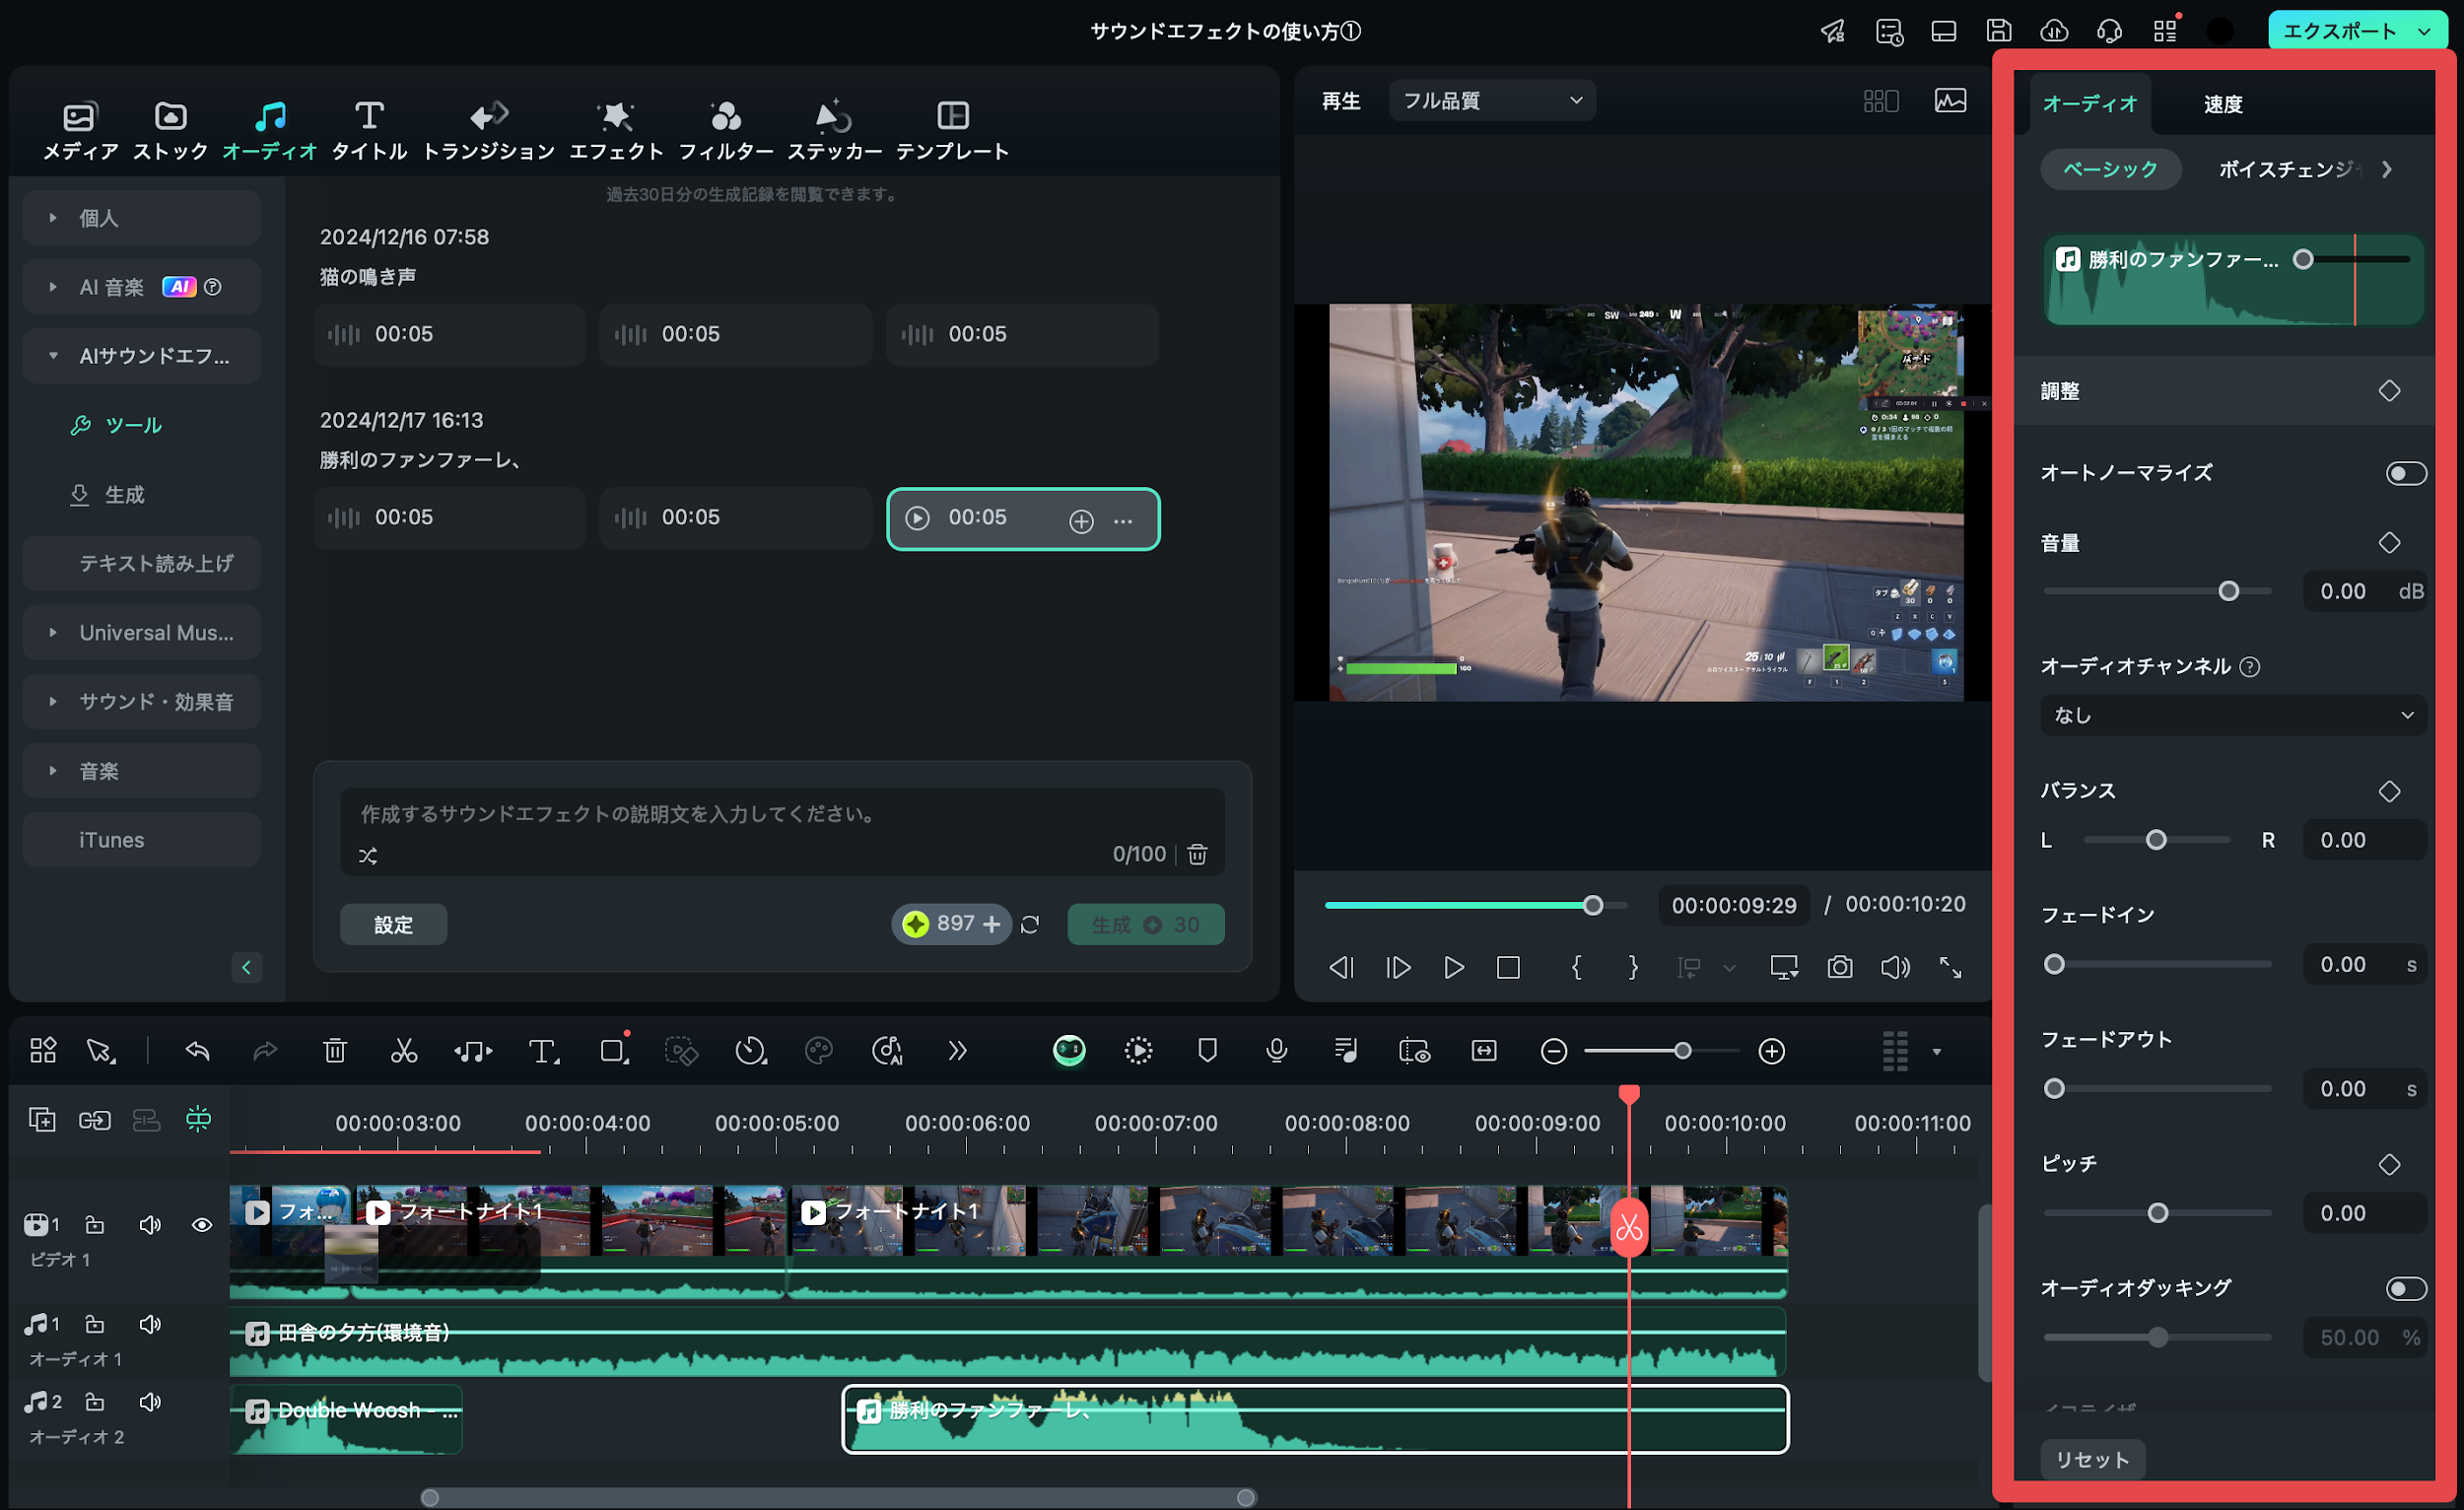The height and width of the screenshot is (1510, 2464).
Task: Select the ボイスチェンジャー sub-tab
Action: pyautogui.click(x=2289, y=169)
